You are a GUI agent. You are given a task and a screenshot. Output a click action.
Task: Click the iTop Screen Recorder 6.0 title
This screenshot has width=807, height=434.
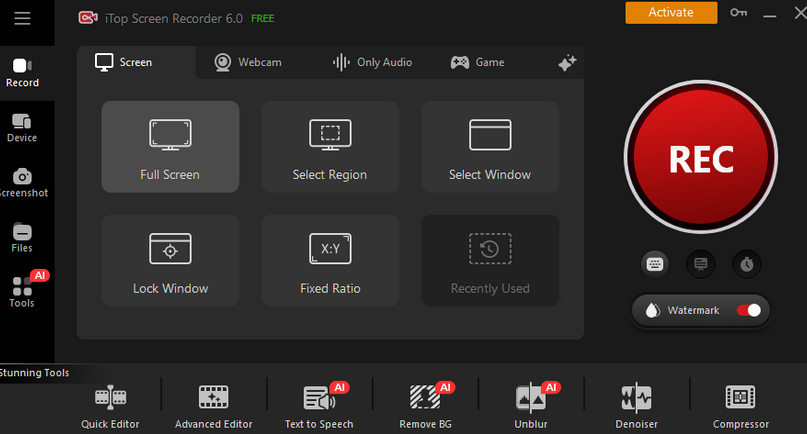(x=174, y=19)
